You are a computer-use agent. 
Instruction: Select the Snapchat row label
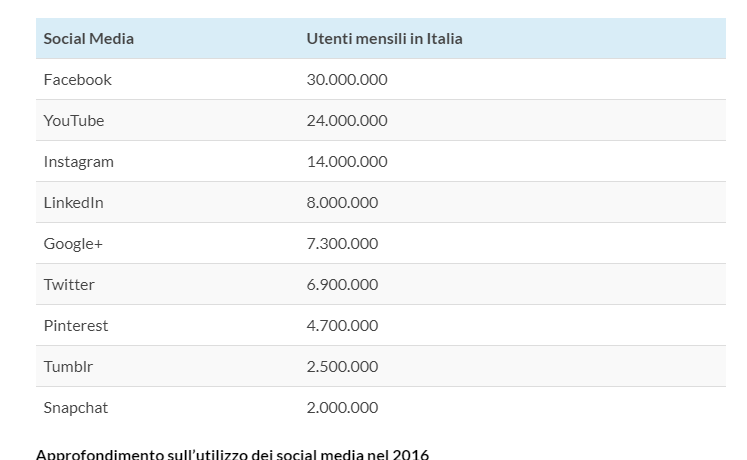tap(76, 408)
